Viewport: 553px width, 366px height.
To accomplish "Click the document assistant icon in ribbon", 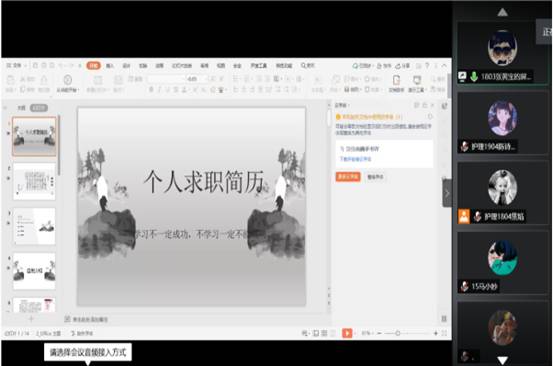I will 396,80.
